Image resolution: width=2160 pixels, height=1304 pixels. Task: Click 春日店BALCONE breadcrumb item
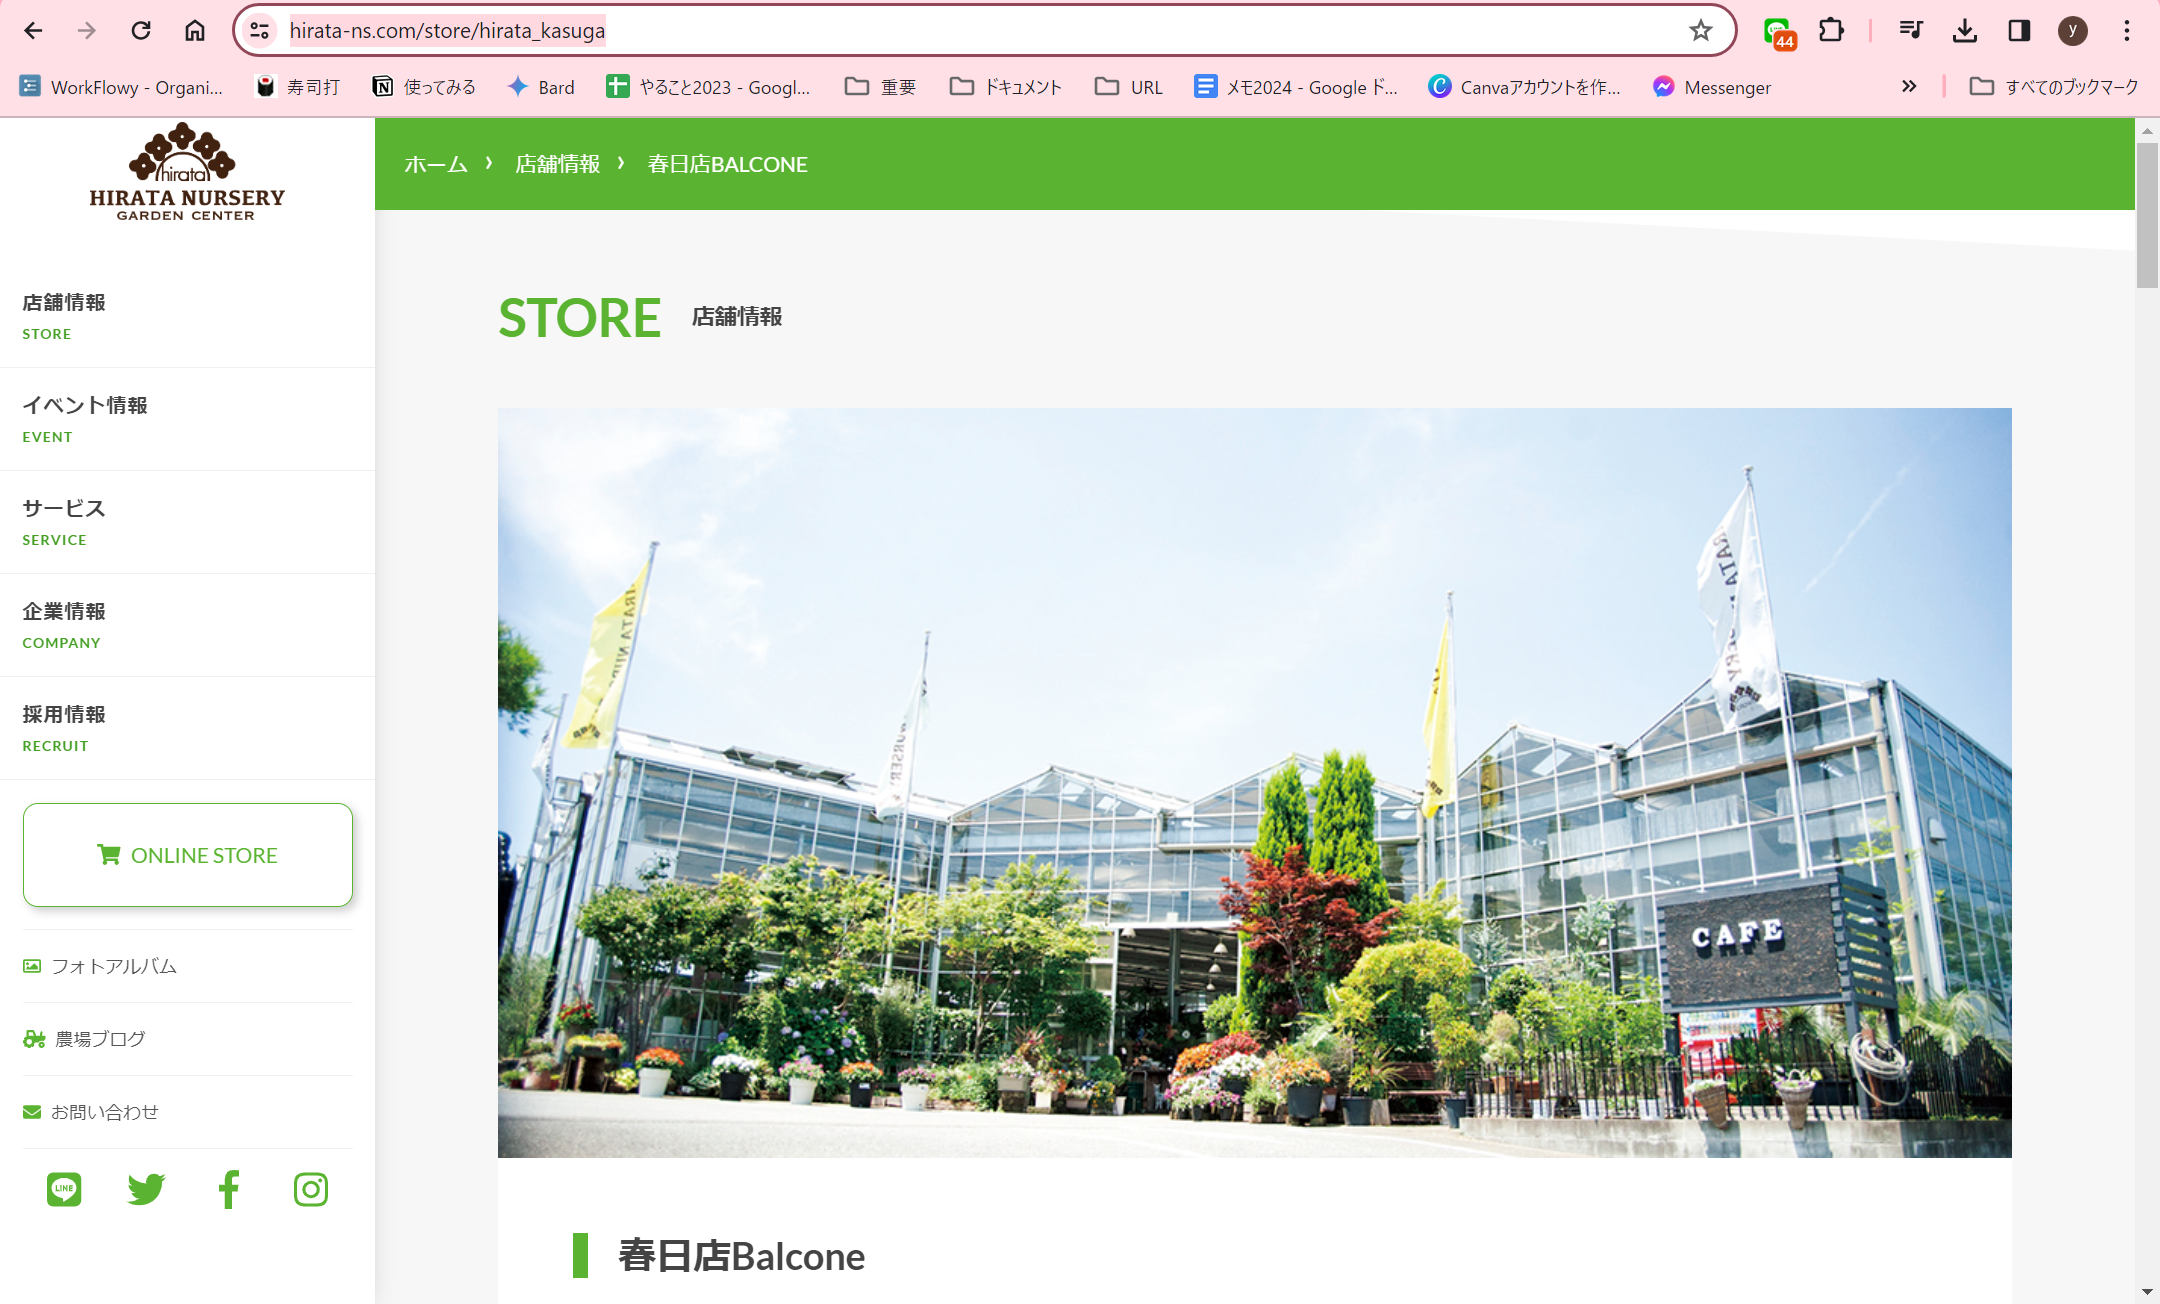(727, 164)
